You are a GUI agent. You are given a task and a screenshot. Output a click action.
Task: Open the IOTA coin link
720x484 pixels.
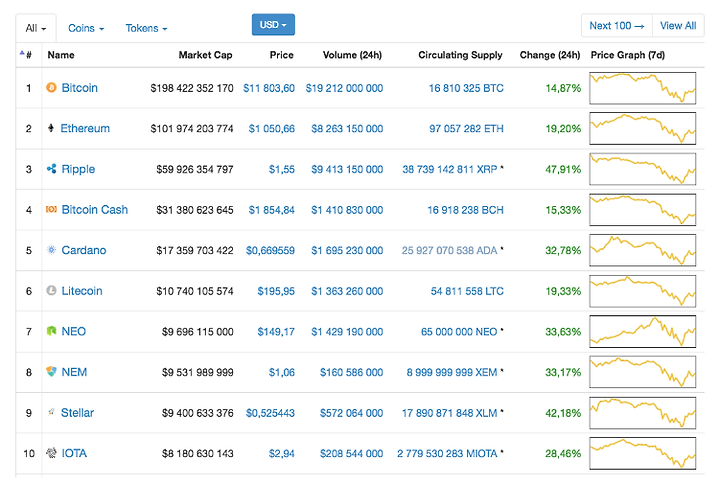pyautogui.click(x=74, y=453)
